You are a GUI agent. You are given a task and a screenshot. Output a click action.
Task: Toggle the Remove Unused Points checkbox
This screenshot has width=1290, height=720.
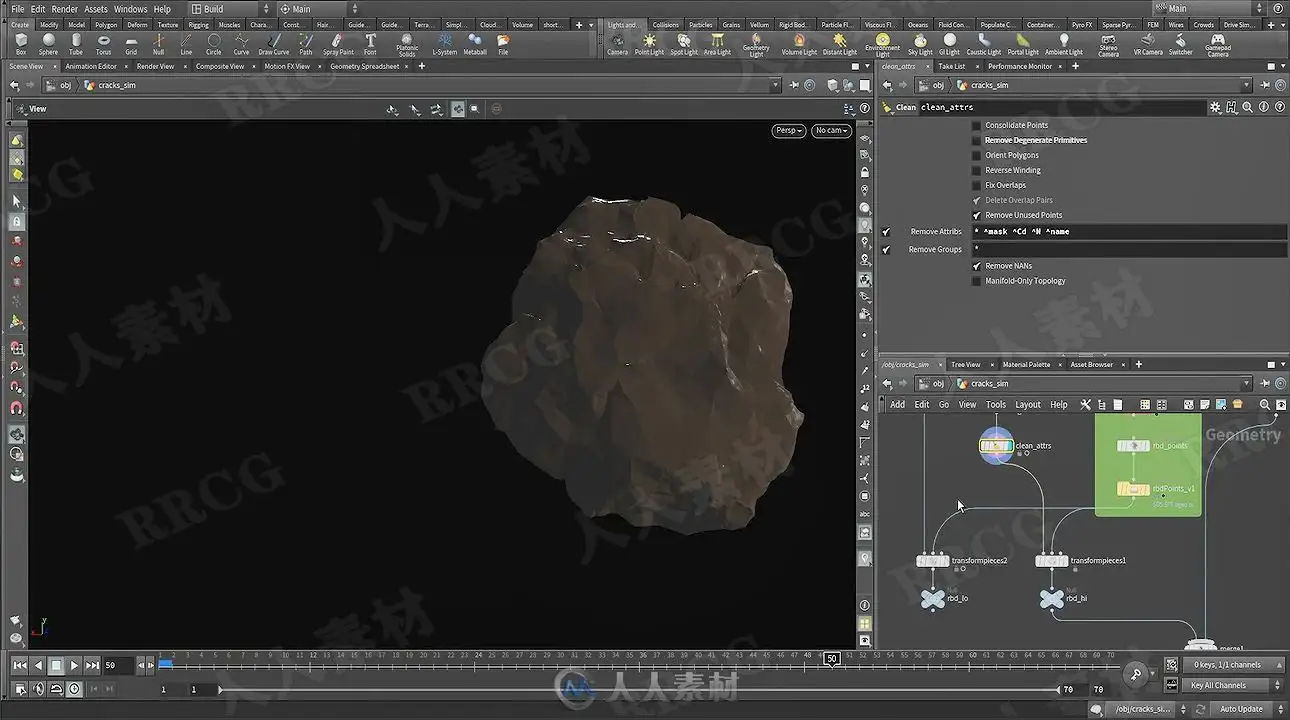pyautogui.click(x=977, y=215)
